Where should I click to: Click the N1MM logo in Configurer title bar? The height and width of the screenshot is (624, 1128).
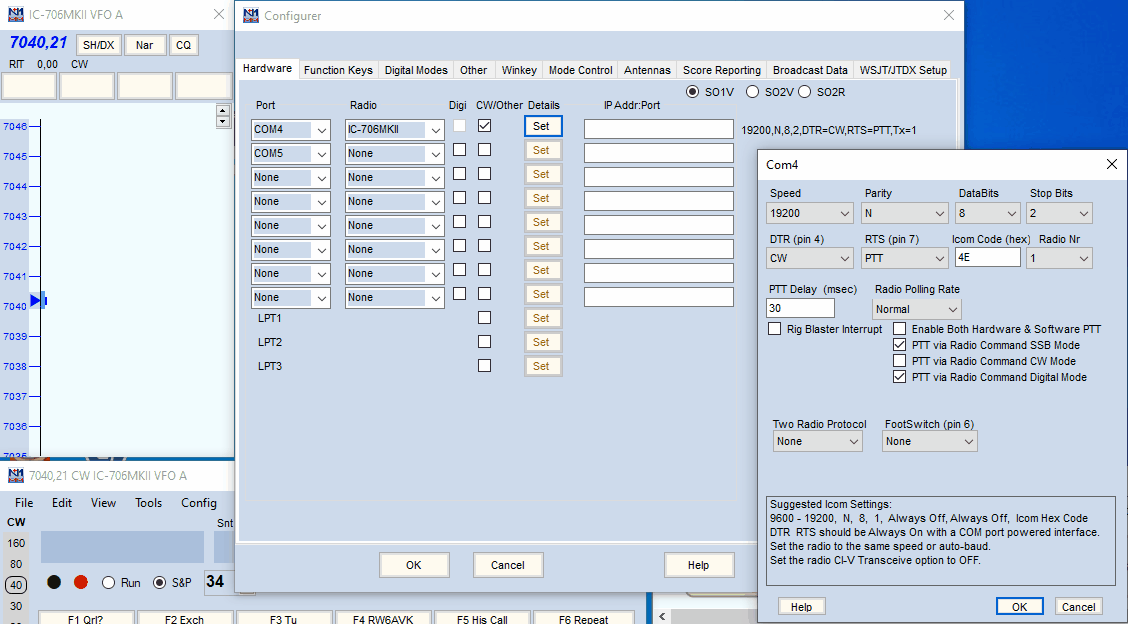(250, 15)
